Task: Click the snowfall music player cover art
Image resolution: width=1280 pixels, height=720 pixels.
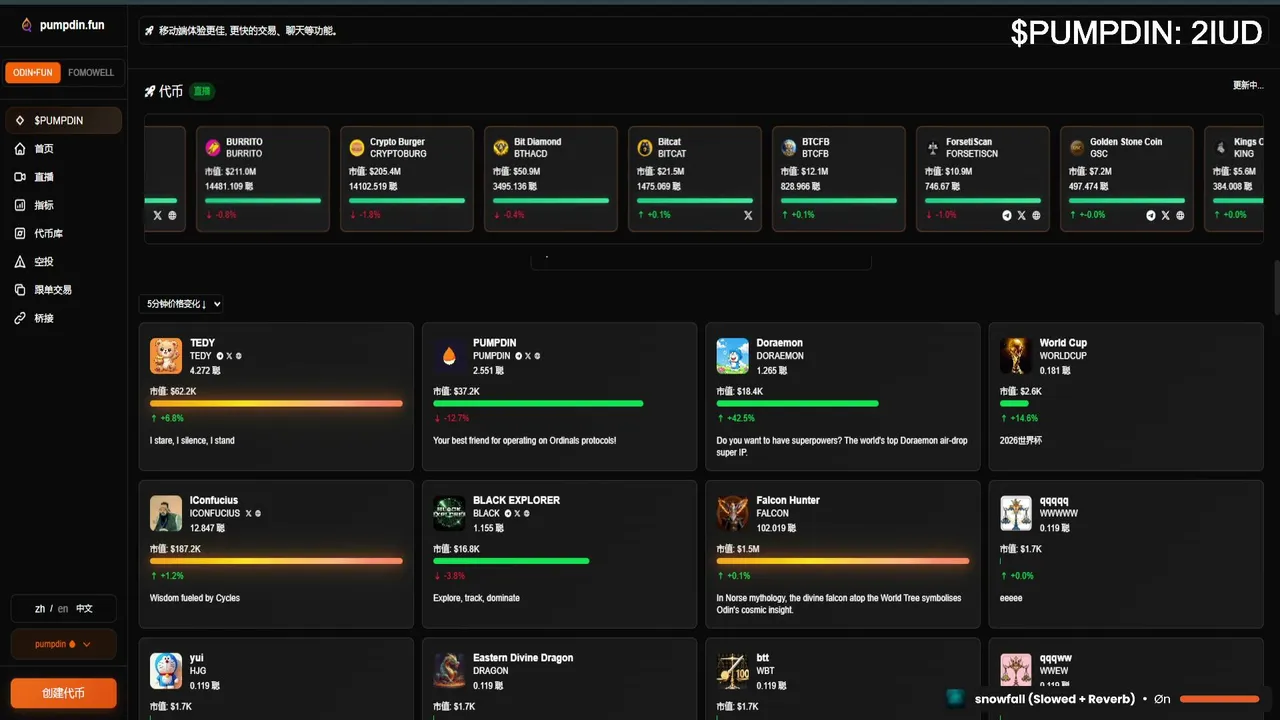Action: (x=956, y=698)
